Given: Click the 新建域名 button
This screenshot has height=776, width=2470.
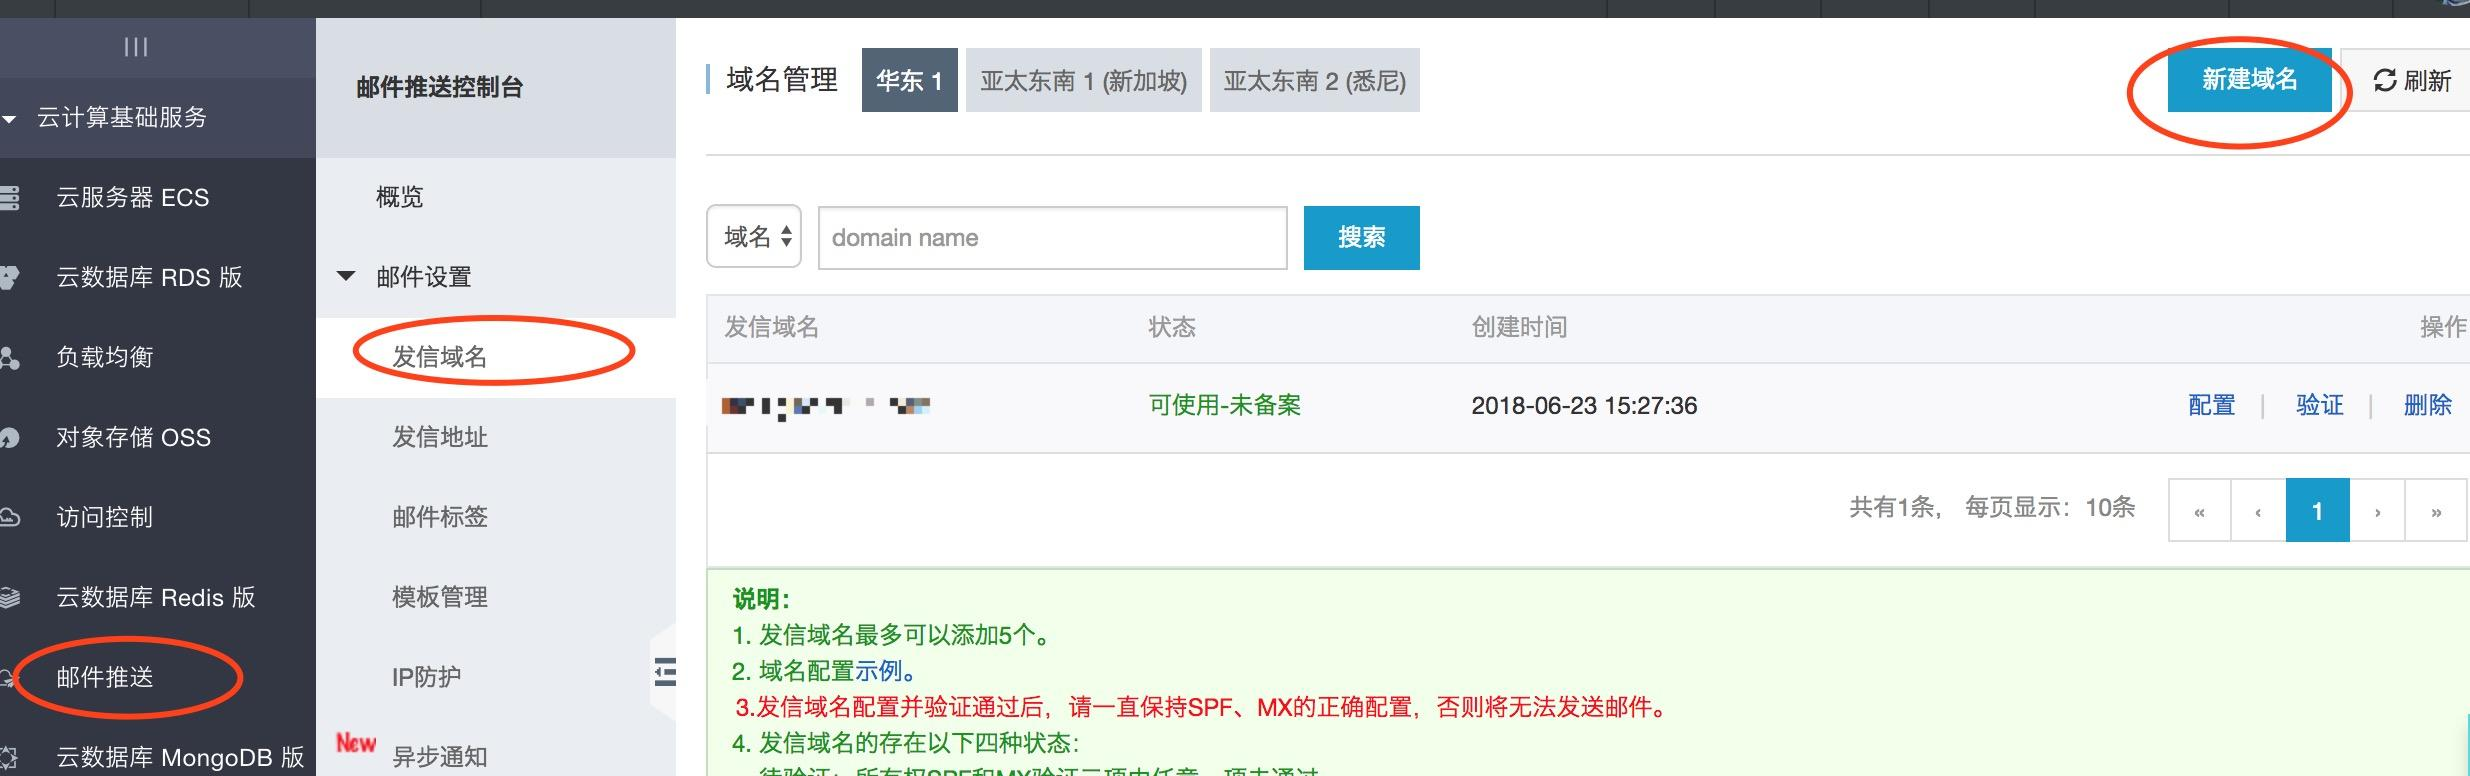Looking at the screenshot, I should 2249,80.
